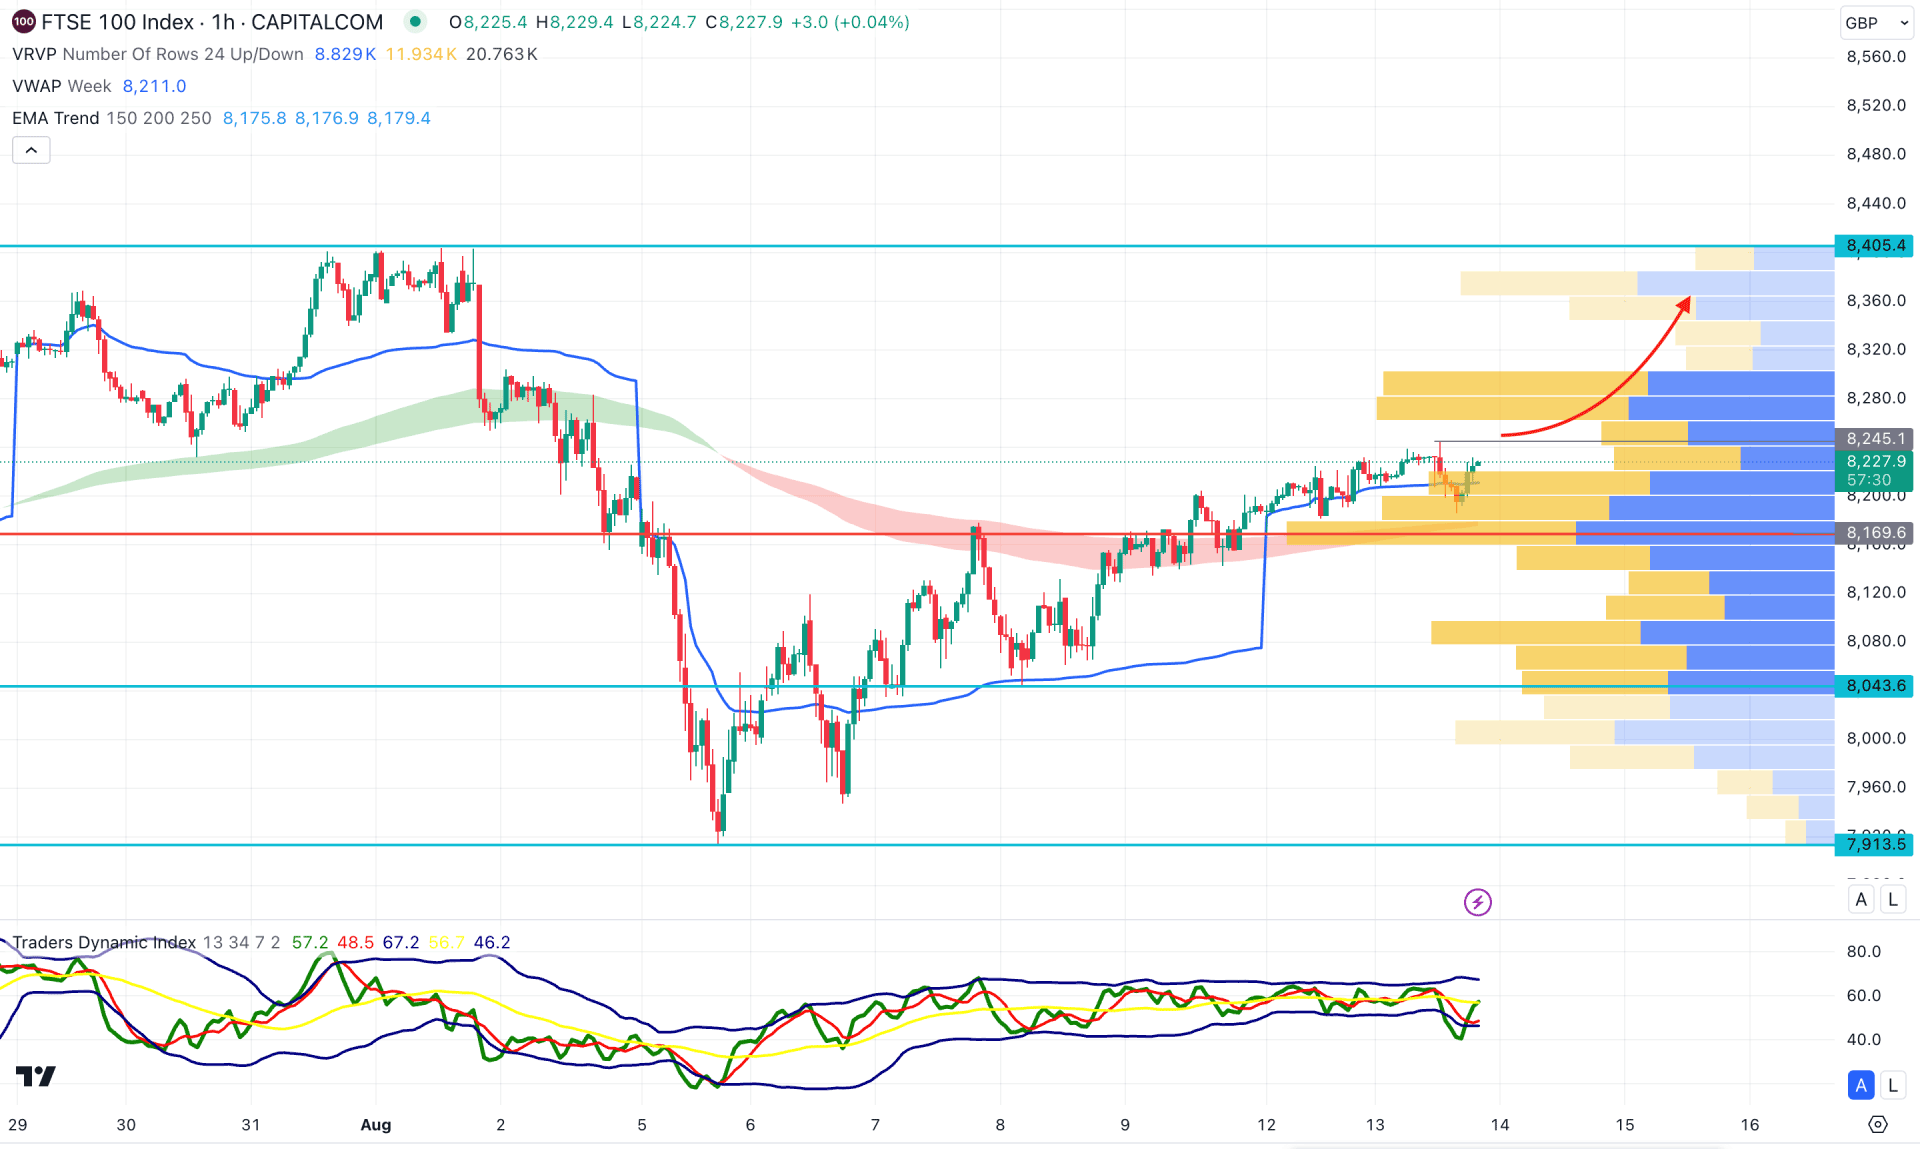The image size is (1920, 1149).
Task: Click the purple lightning event marker
Action: point(1477,902)
